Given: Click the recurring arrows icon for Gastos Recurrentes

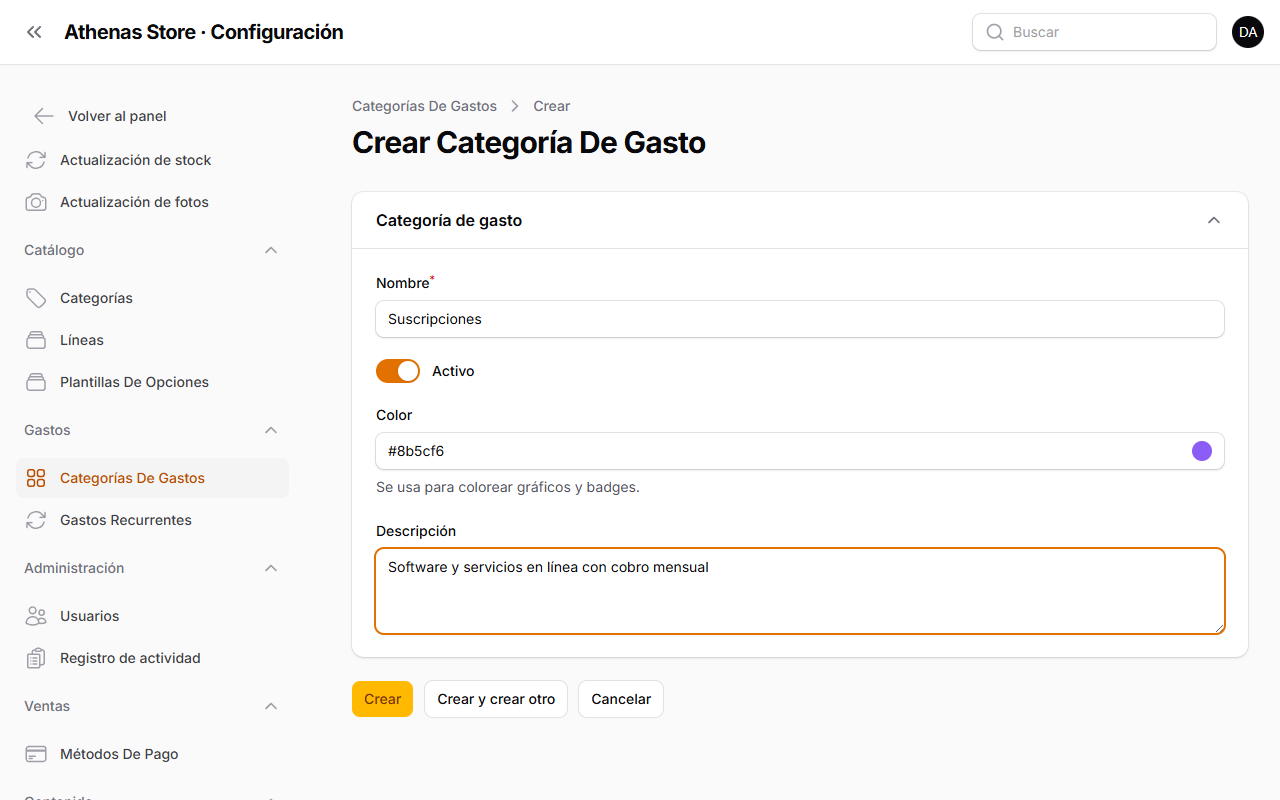Looking at the screenshot, I should pyautogui.click(x=36, y=520).
